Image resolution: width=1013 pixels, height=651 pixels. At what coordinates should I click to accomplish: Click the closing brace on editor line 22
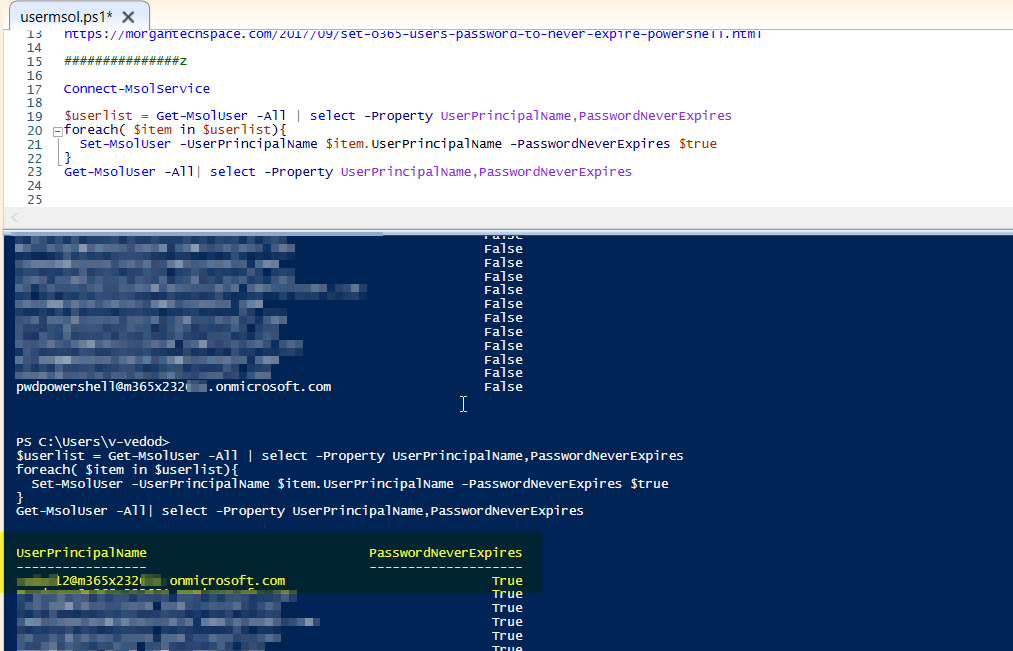click(x=68, y=158)
